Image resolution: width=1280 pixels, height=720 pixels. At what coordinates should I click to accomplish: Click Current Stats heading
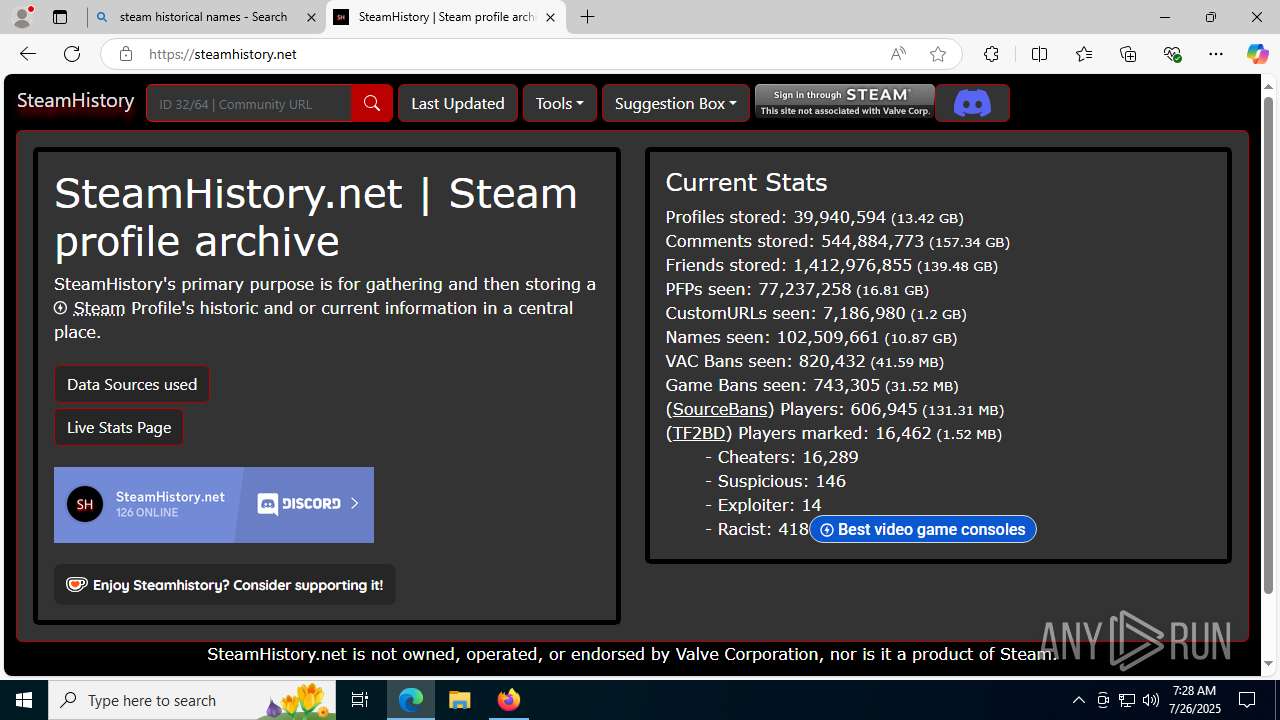(x=746, y=182)
